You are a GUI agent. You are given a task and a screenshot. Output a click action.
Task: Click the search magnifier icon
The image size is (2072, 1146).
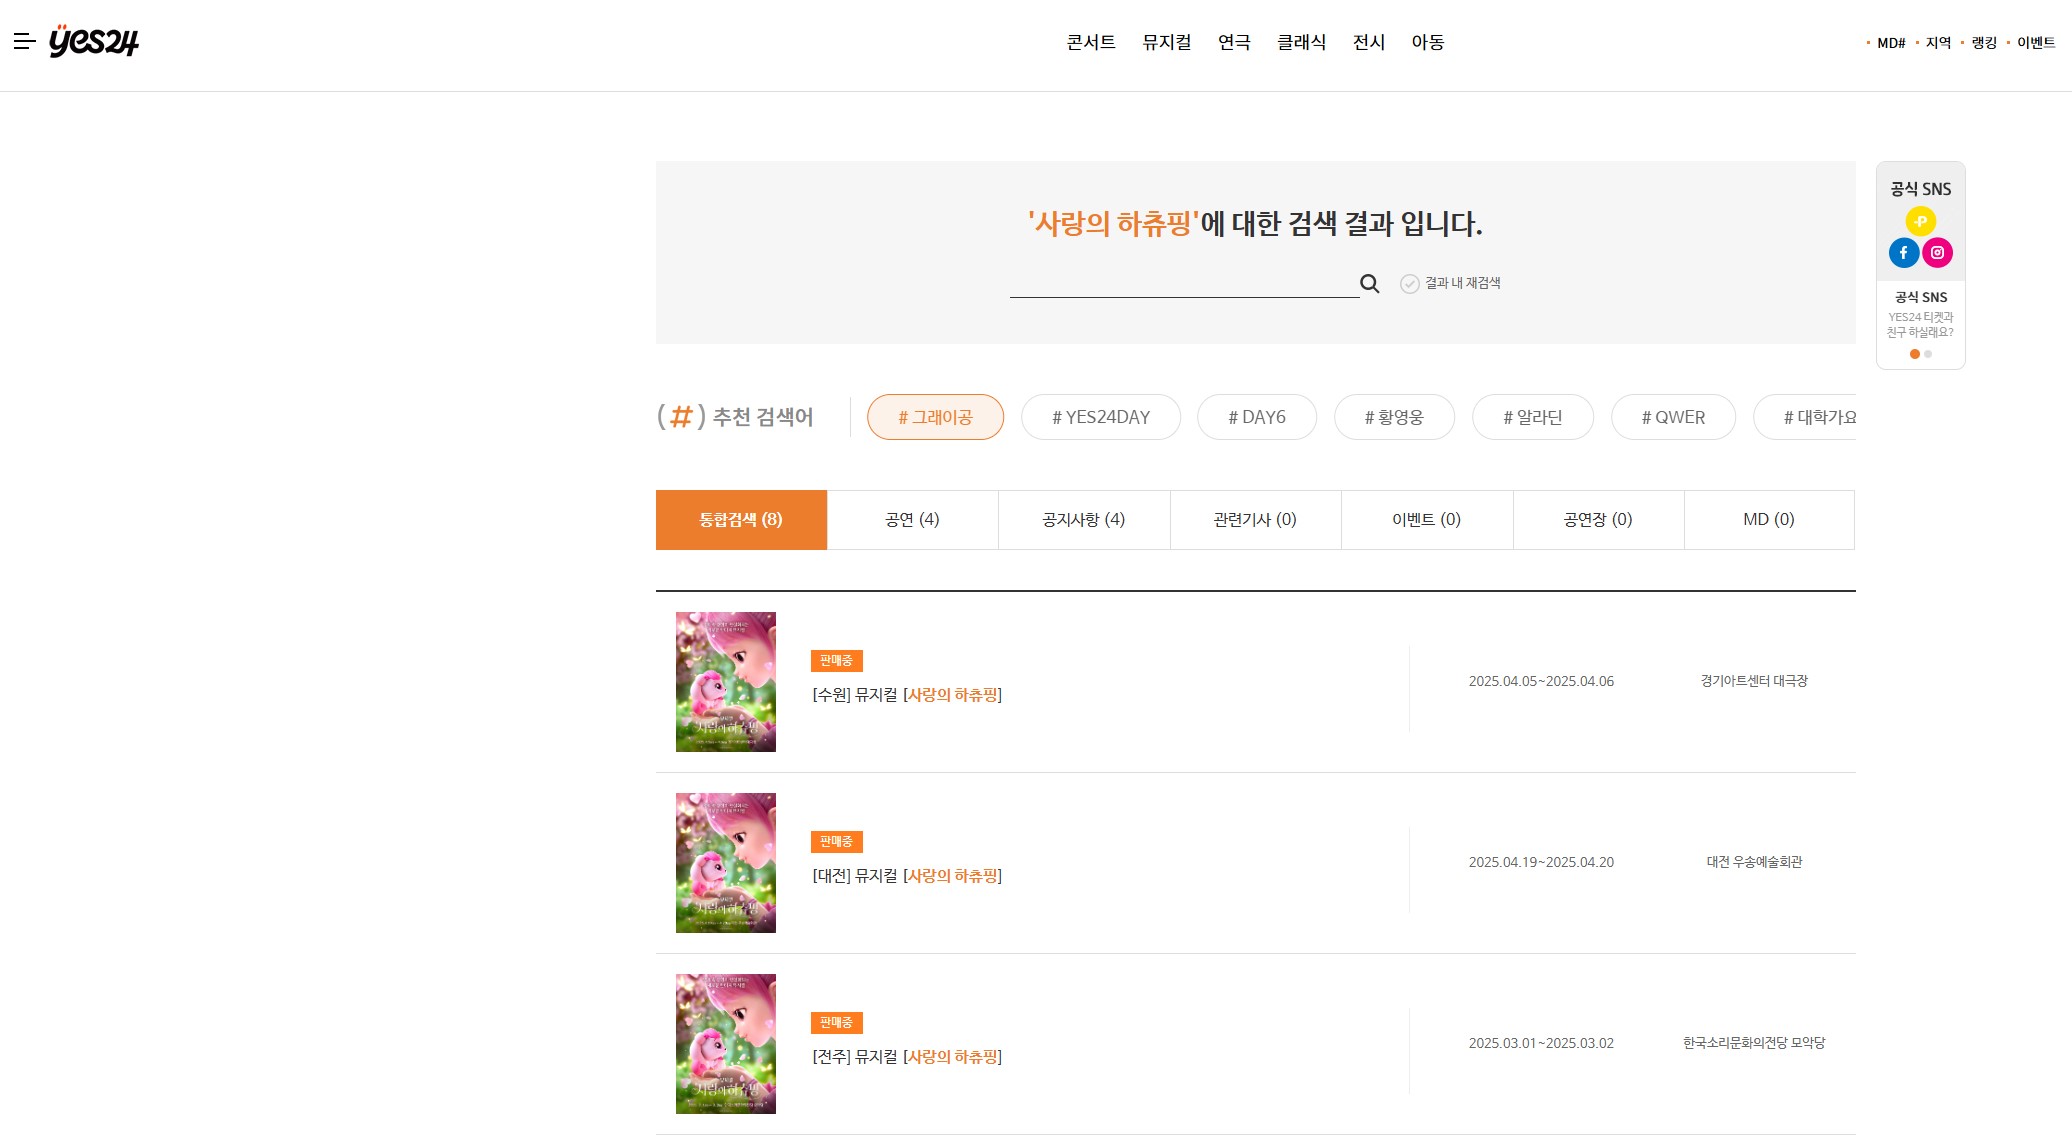pyautogui.click(x=1369, y=284)
